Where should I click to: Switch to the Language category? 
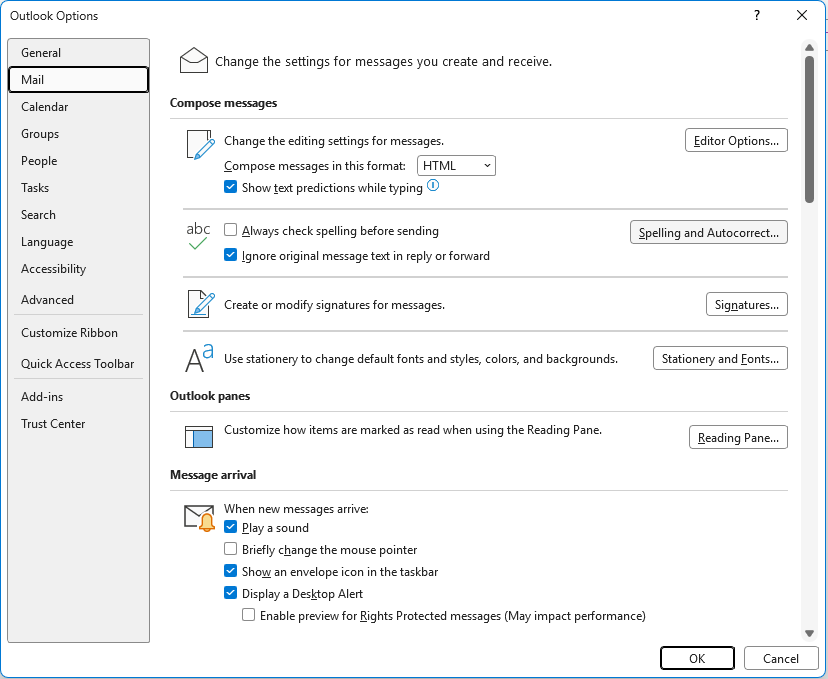(79, 242)
